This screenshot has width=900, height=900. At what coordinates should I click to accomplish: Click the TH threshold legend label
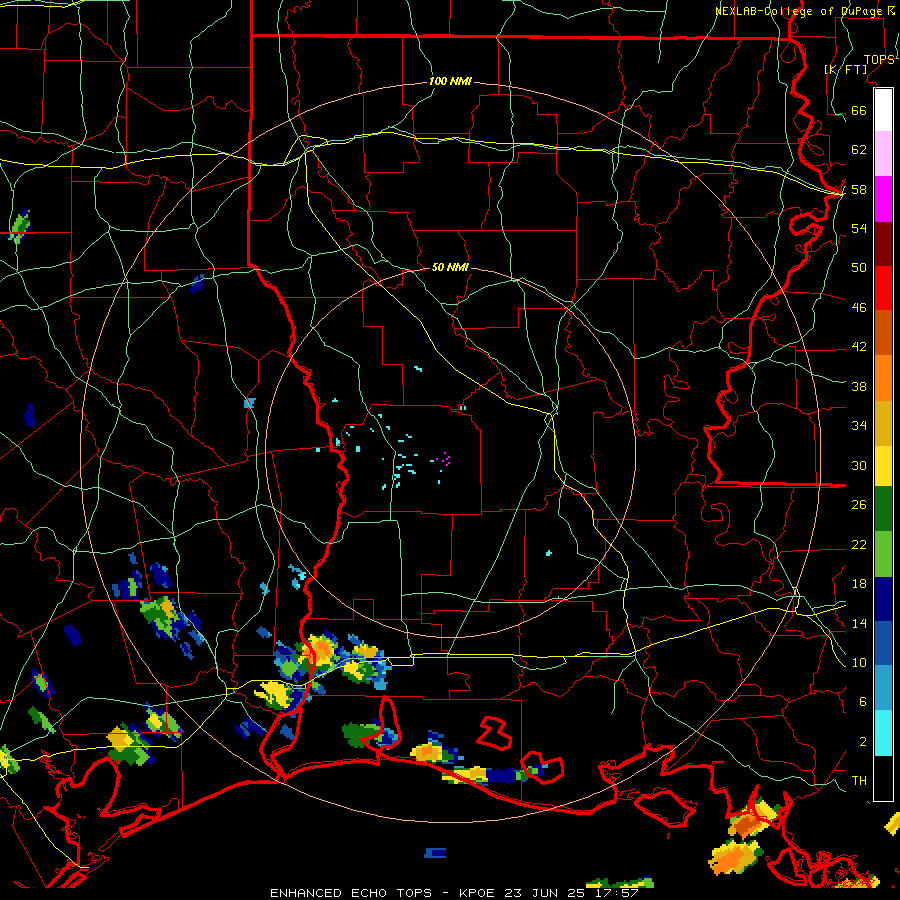tap(859, 781)
